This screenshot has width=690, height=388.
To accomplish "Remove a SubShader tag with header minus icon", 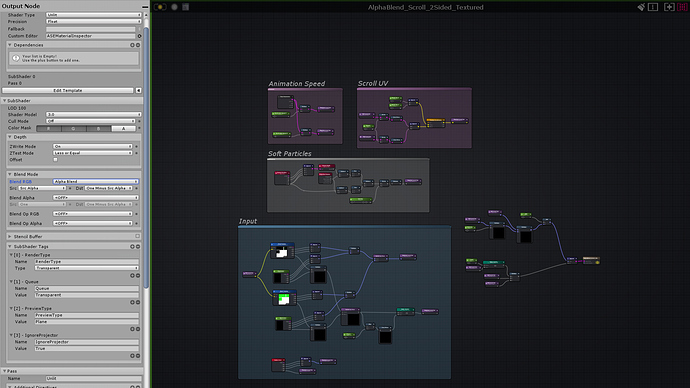I will tap(138, 247).
